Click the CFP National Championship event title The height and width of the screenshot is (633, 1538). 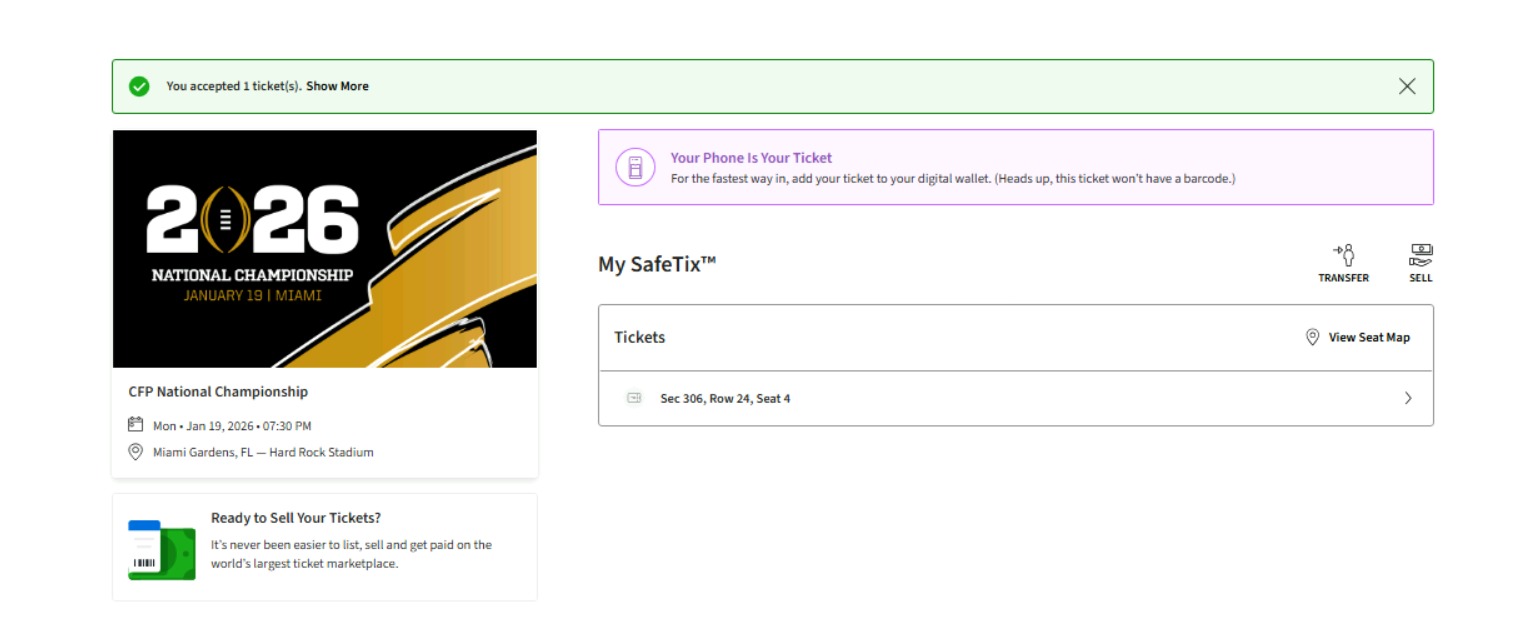point(218,392)
